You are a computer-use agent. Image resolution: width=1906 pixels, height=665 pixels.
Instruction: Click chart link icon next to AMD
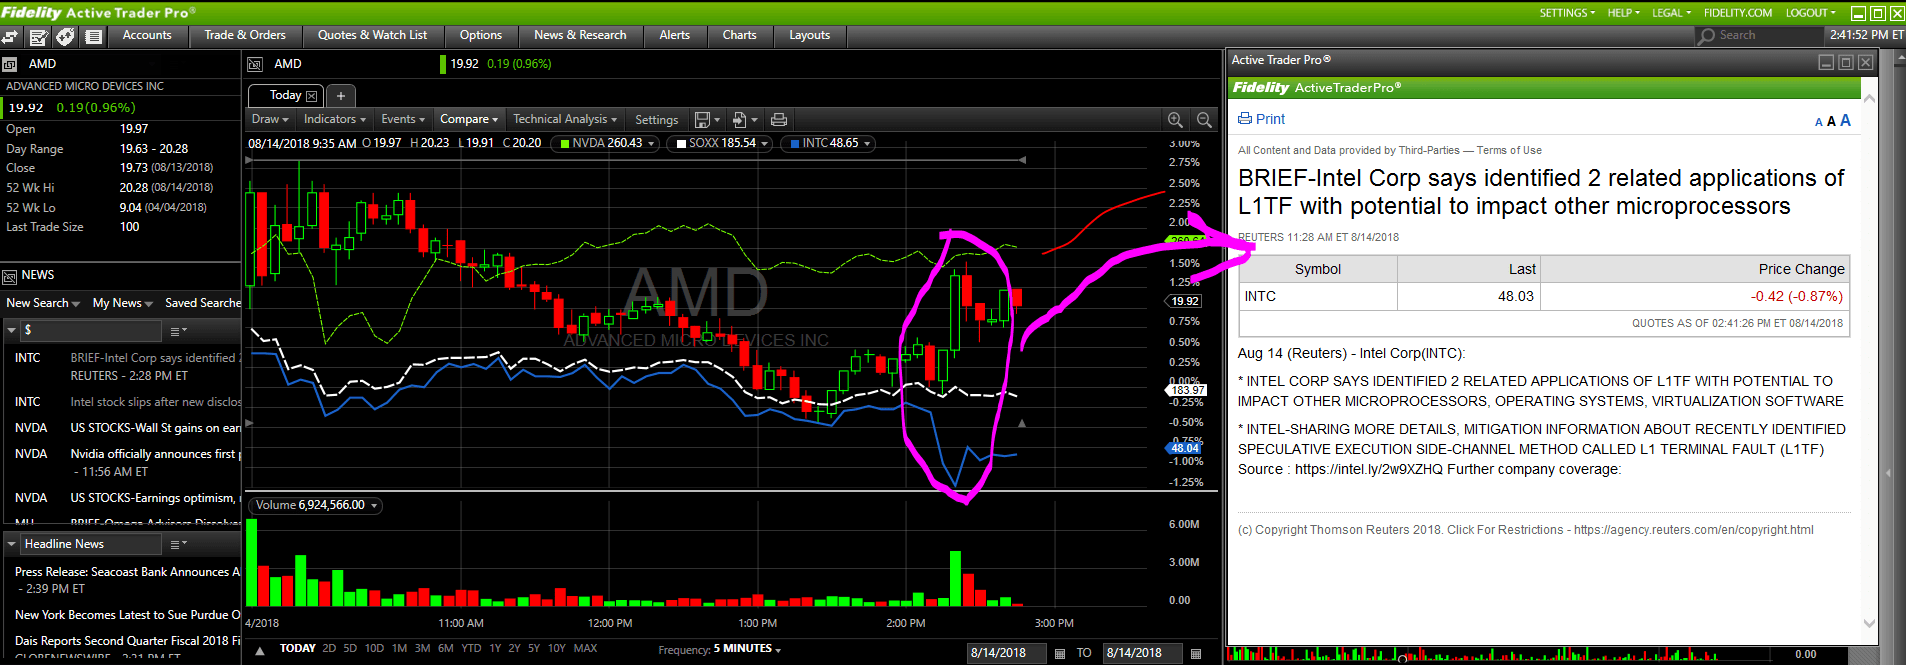click(x=255, y=64)
